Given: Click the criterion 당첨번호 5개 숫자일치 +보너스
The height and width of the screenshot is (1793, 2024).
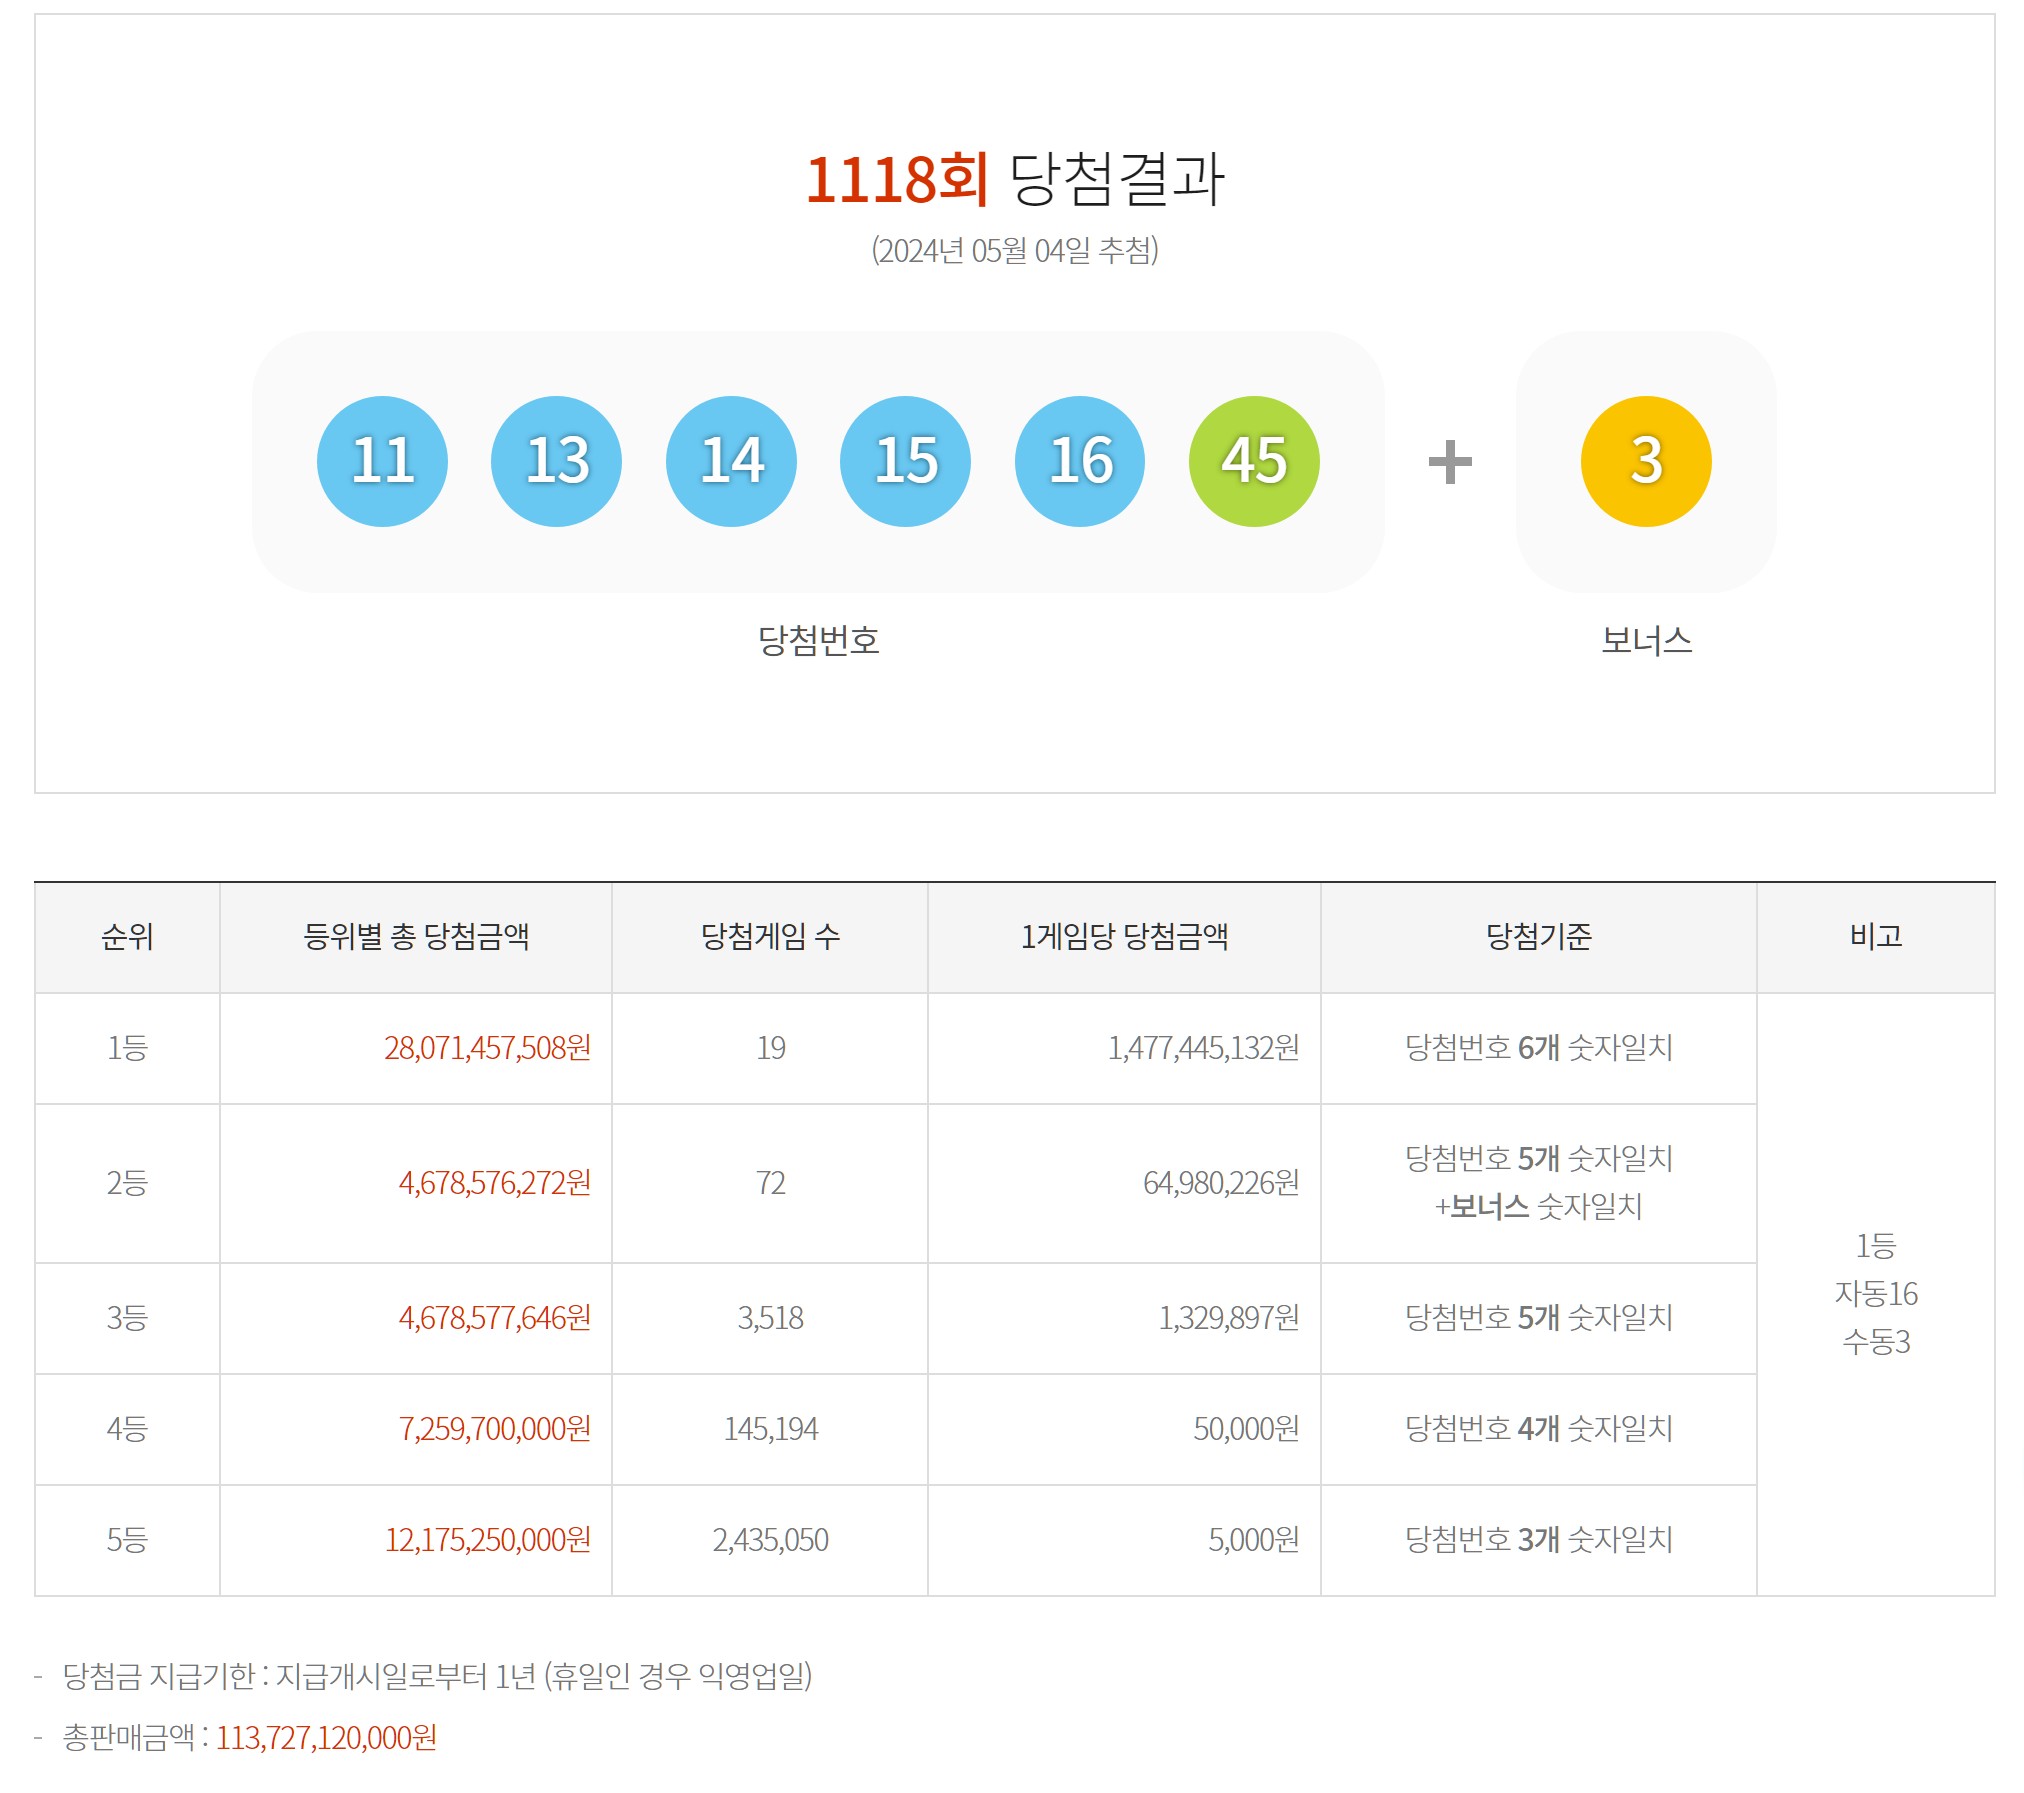Looking at the screenshot, I should (1538, 1183).
